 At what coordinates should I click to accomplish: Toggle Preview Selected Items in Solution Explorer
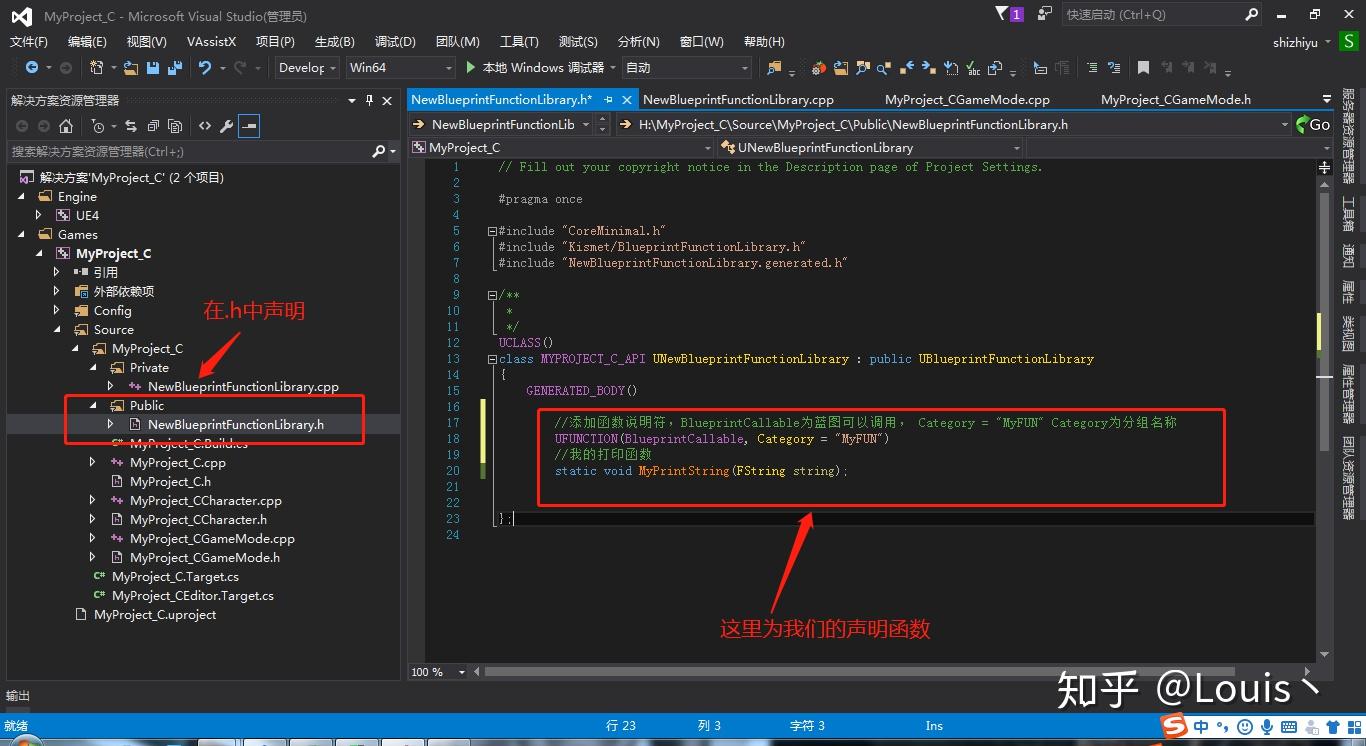pos(250,125)
